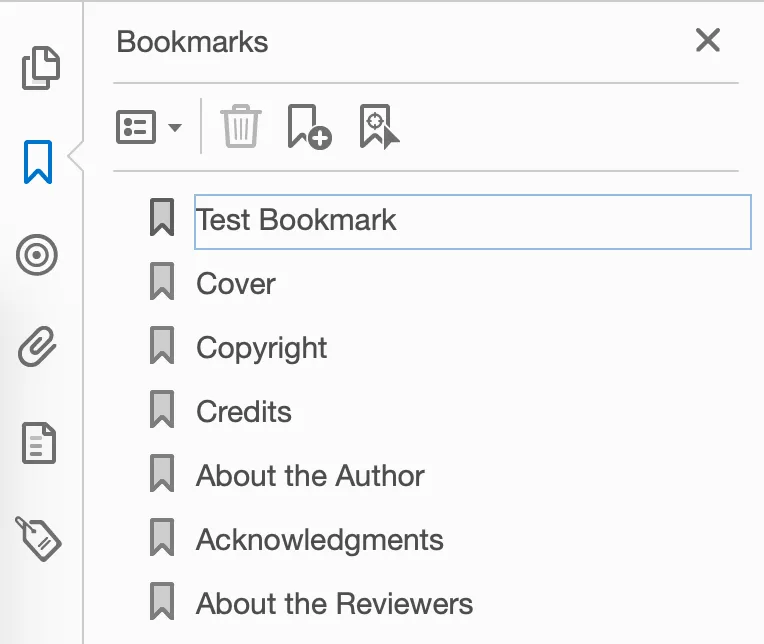Expand options dropdown arrow next to list icon
Image resolution: width=764 pixels, height=644 pixels.
pos(175,128)
